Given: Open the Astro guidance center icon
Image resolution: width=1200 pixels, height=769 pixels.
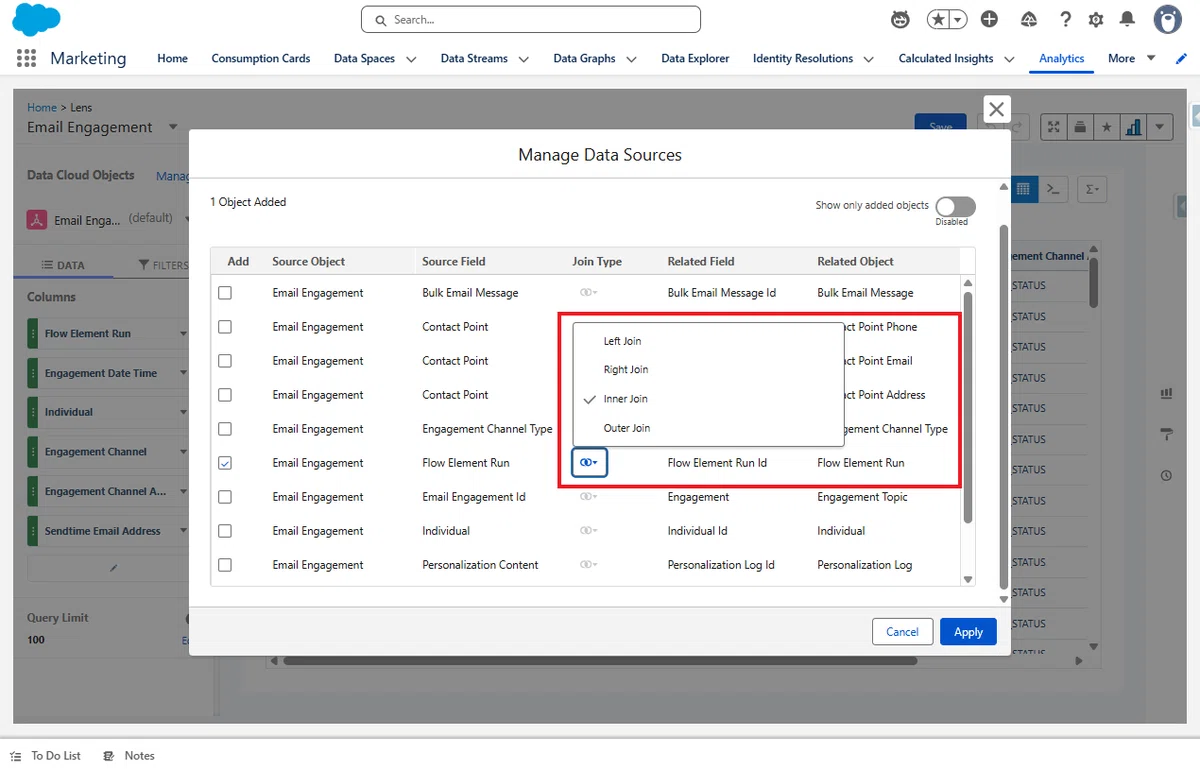Looking at the screenshot, I should click(x=900, y=19).
